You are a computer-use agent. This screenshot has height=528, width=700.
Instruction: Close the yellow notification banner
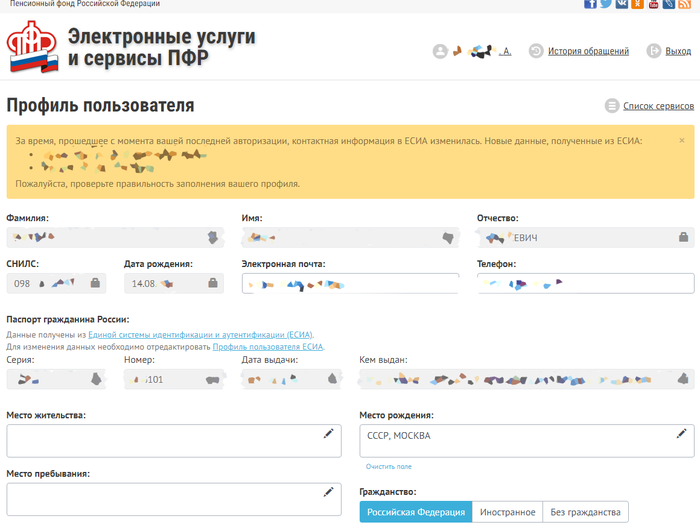tap(682, 141)
